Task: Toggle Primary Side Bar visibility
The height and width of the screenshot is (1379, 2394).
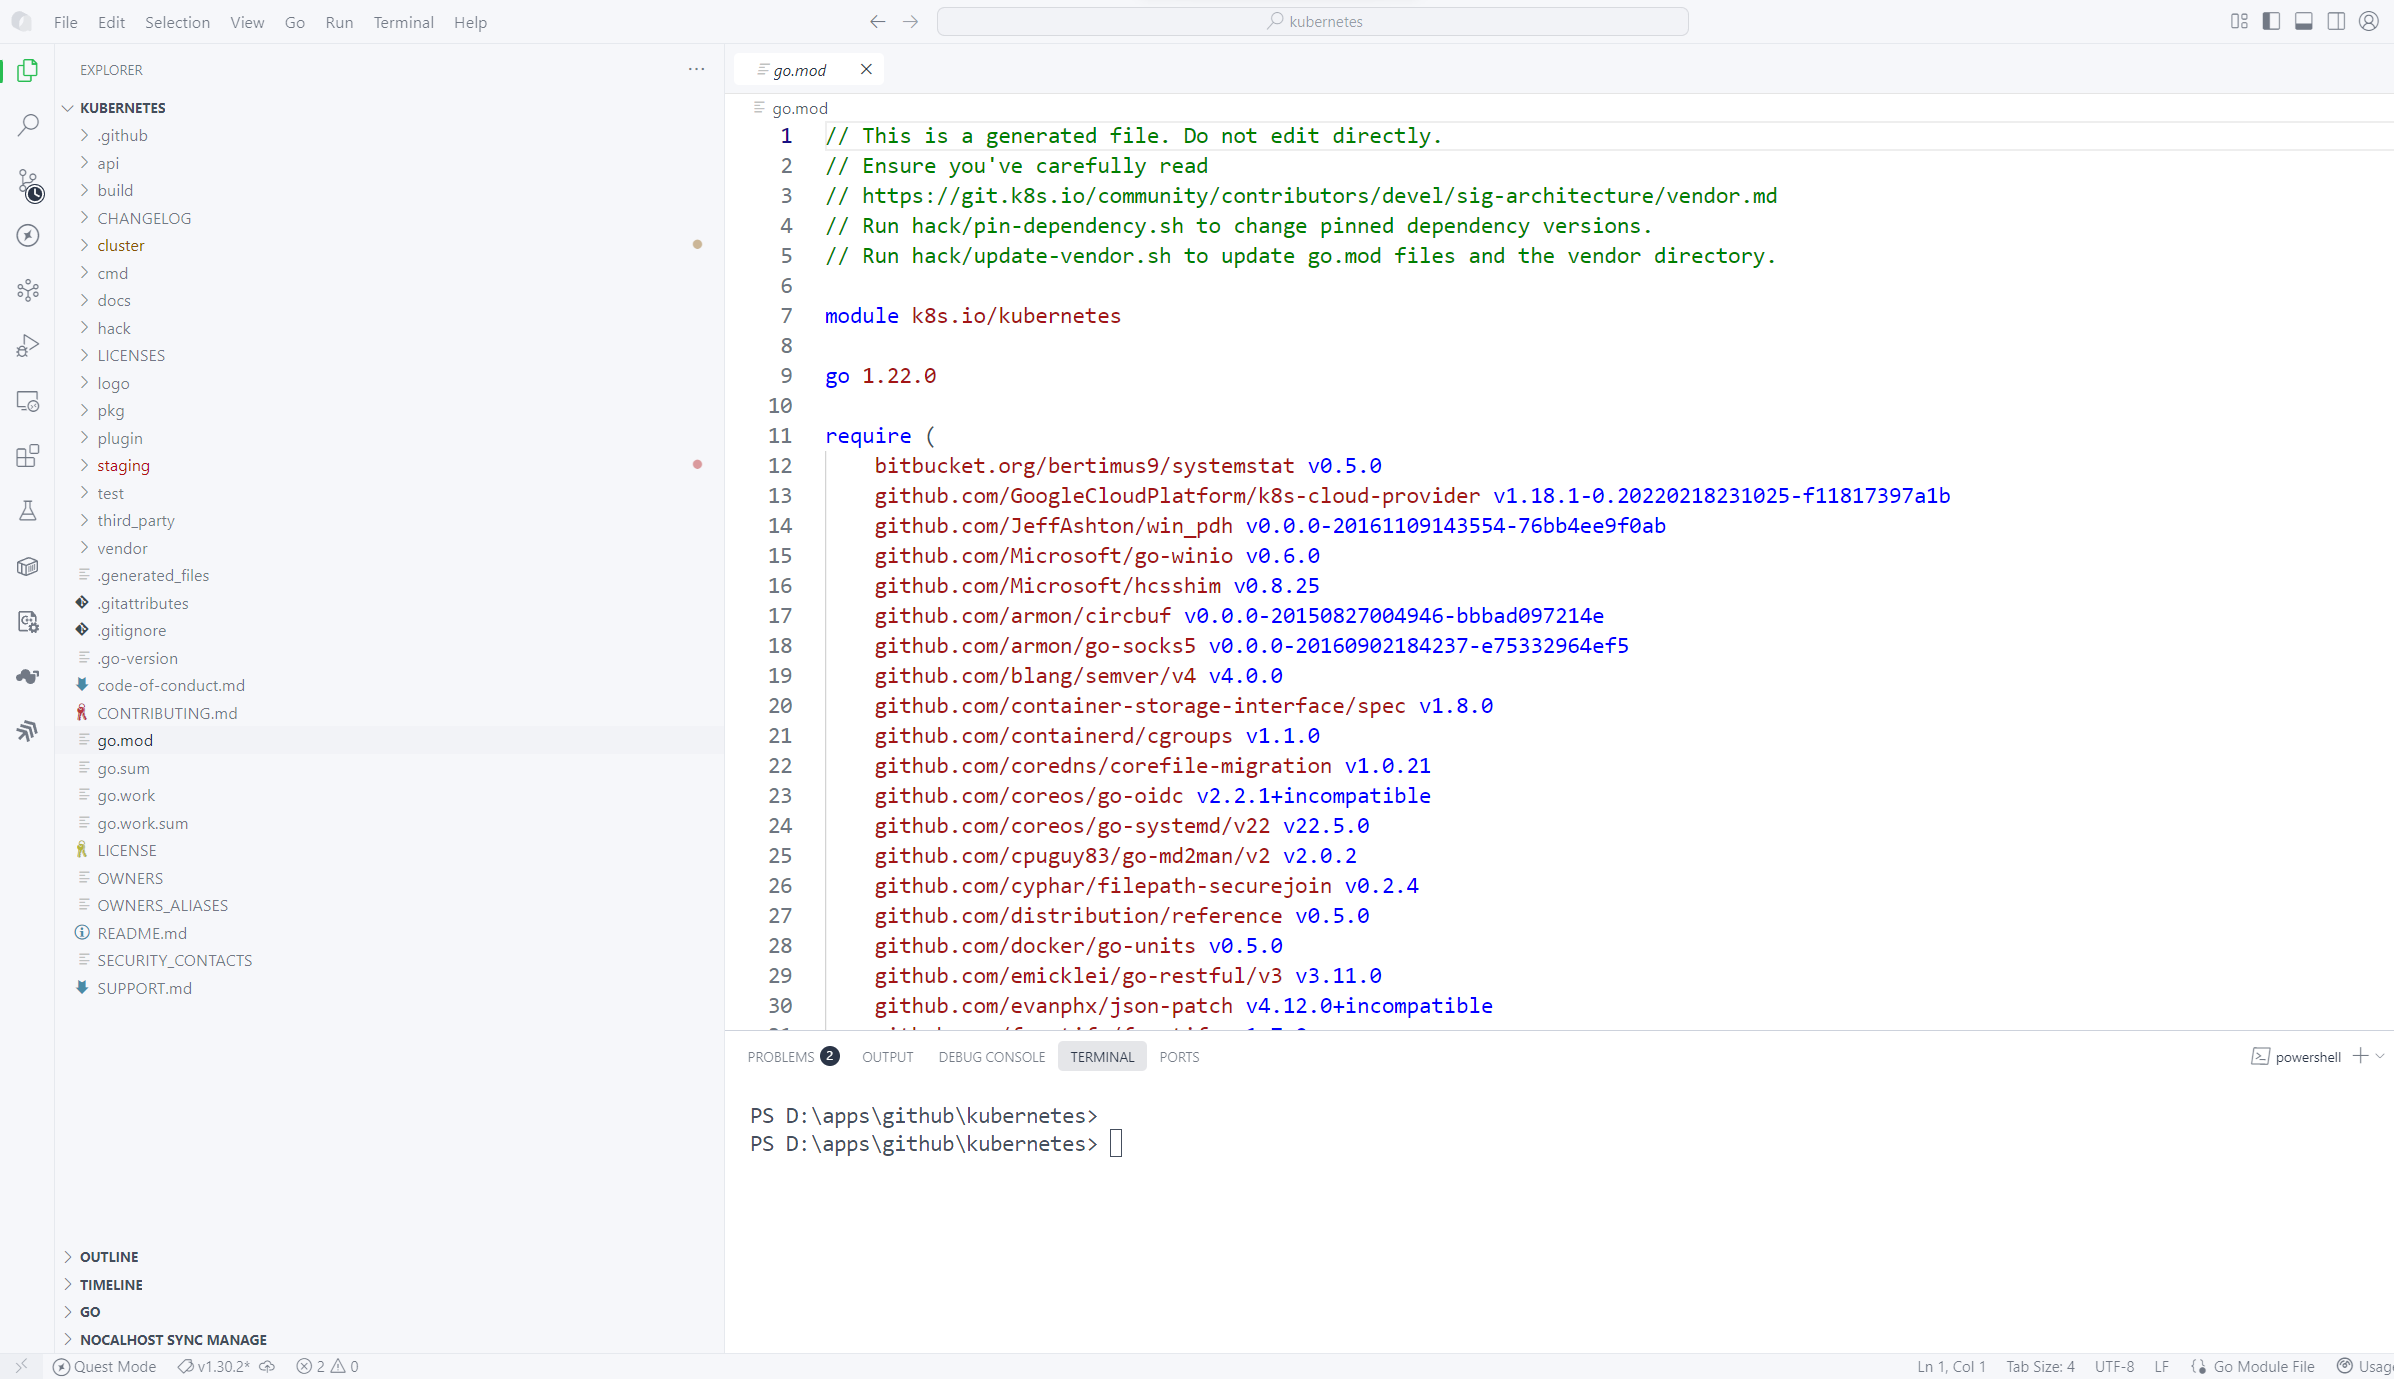Action: click(2271, 21)
